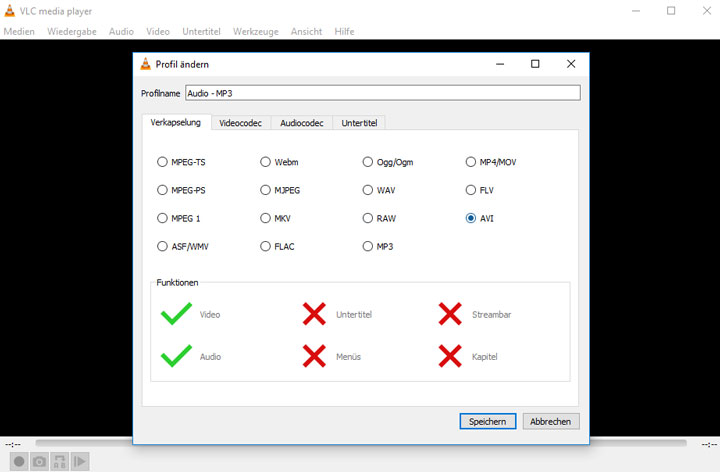Image resolution: width=720 pixels, height=472 pixels.
Task: Open the Wiedergabe menu
Action: pyautogui.click(x=72, y=32)
